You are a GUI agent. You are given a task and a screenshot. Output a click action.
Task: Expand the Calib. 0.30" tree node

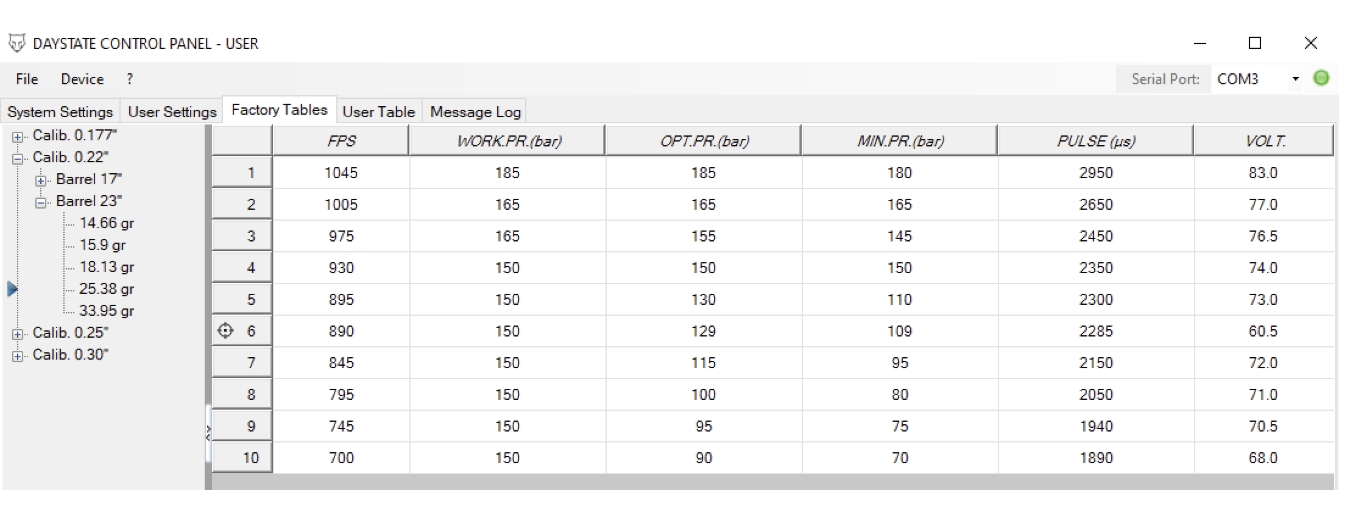tap(17, 357)
